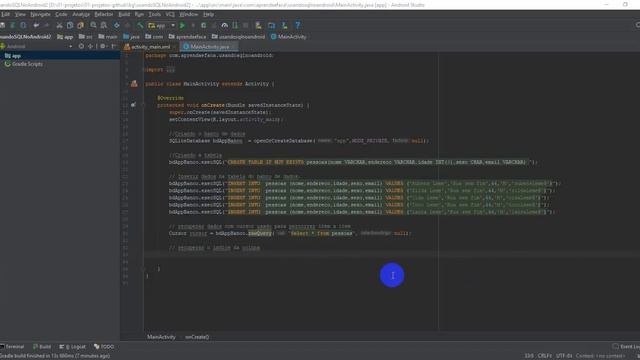This screenshot has width=640, height=360.
Task: Click the Replace magnifier icon
Action: pyautogui.click(x=104, y=25)
